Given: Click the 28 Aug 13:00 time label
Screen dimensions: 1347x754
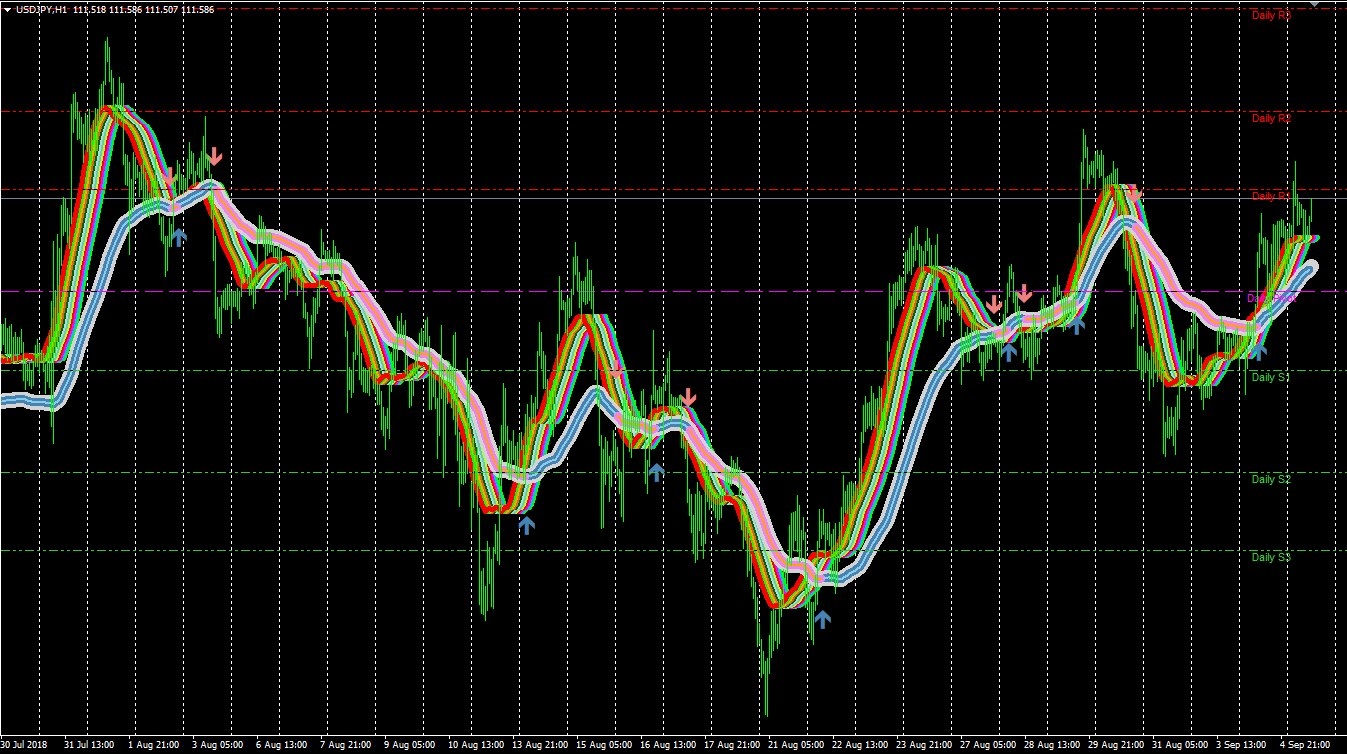Looking at the screenshot, I should pos(1054,745).
